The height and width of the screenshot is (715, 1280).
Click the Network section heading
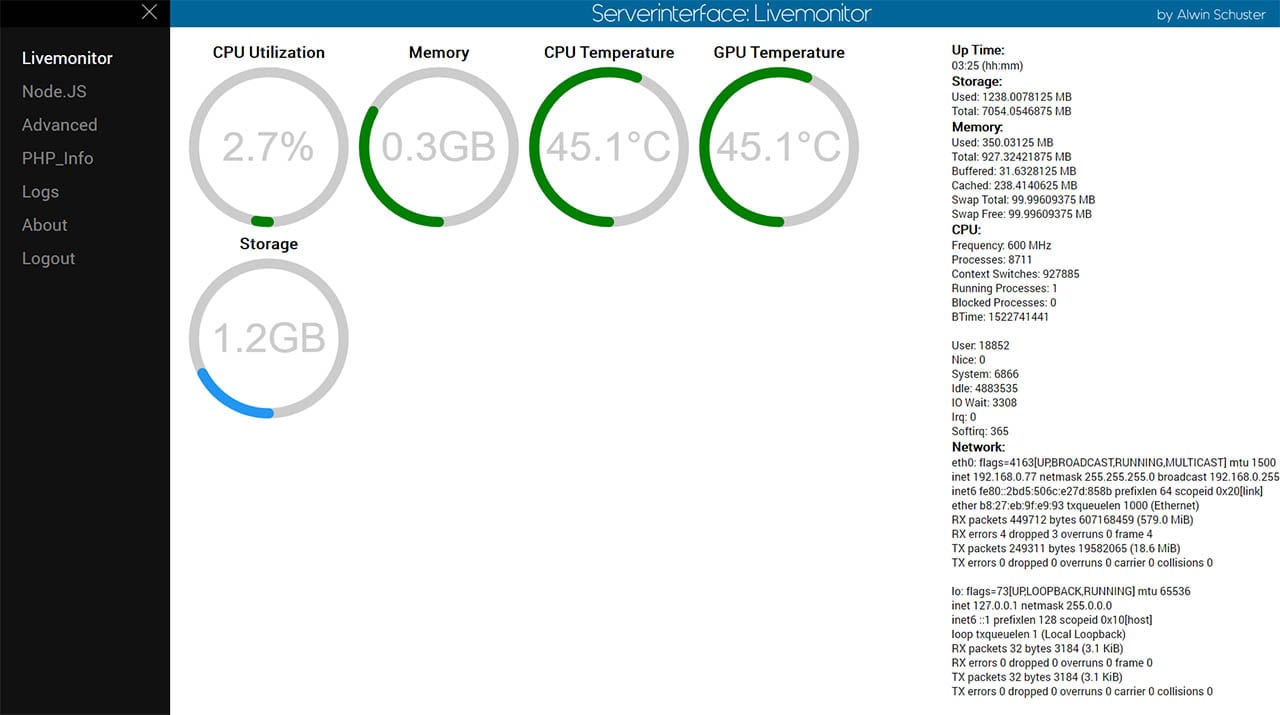pyautogui.click(x=978, y=447)
